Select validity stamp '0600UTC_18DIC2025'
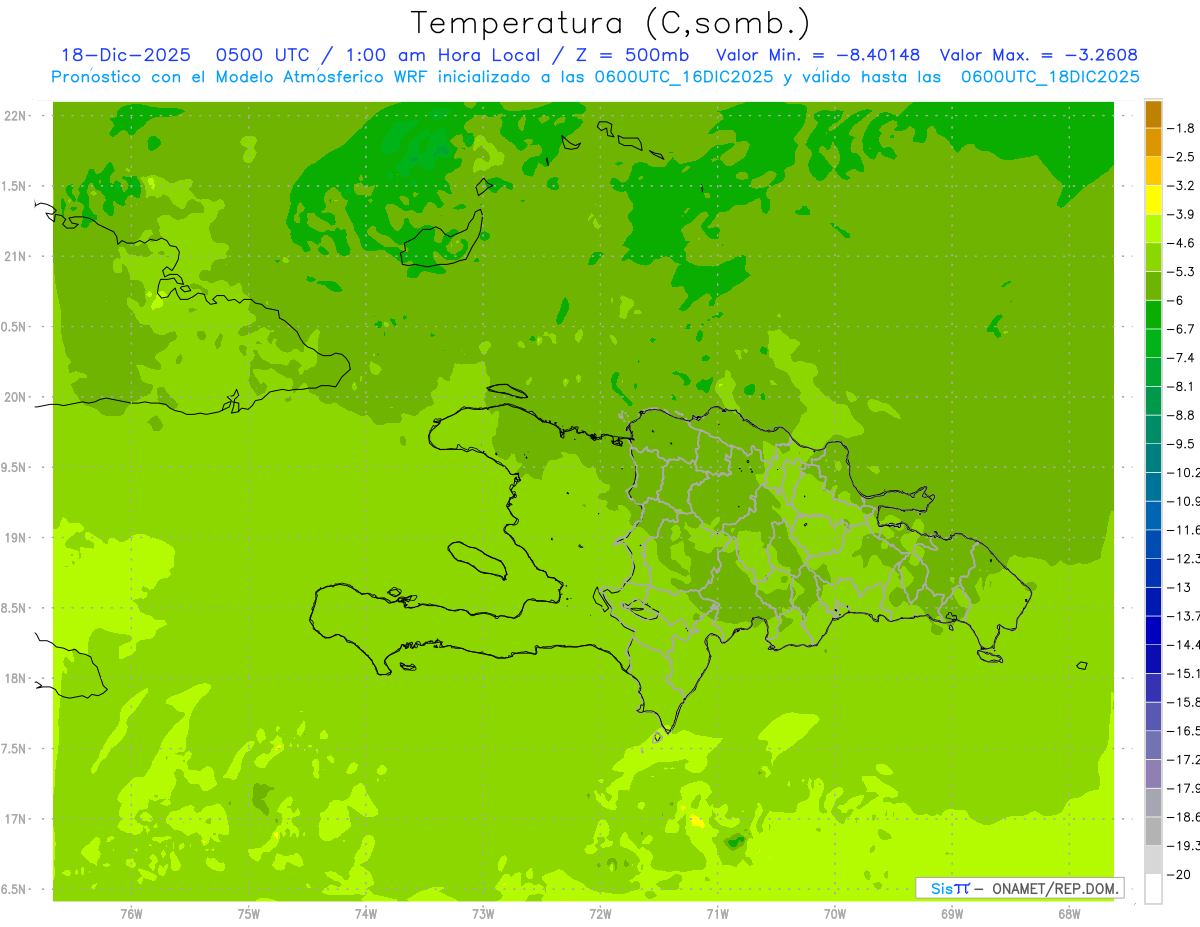Viewport: 1200px width, 927px height. tap(1049, 77)
